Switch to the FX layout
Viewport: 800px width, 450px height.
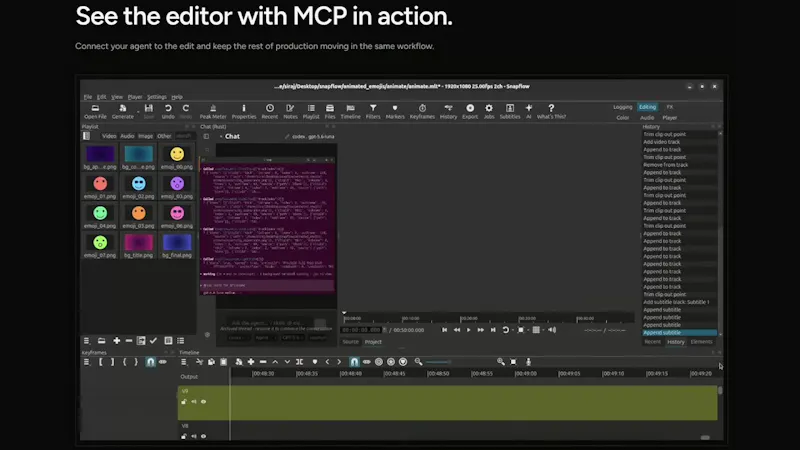[669, 107]
